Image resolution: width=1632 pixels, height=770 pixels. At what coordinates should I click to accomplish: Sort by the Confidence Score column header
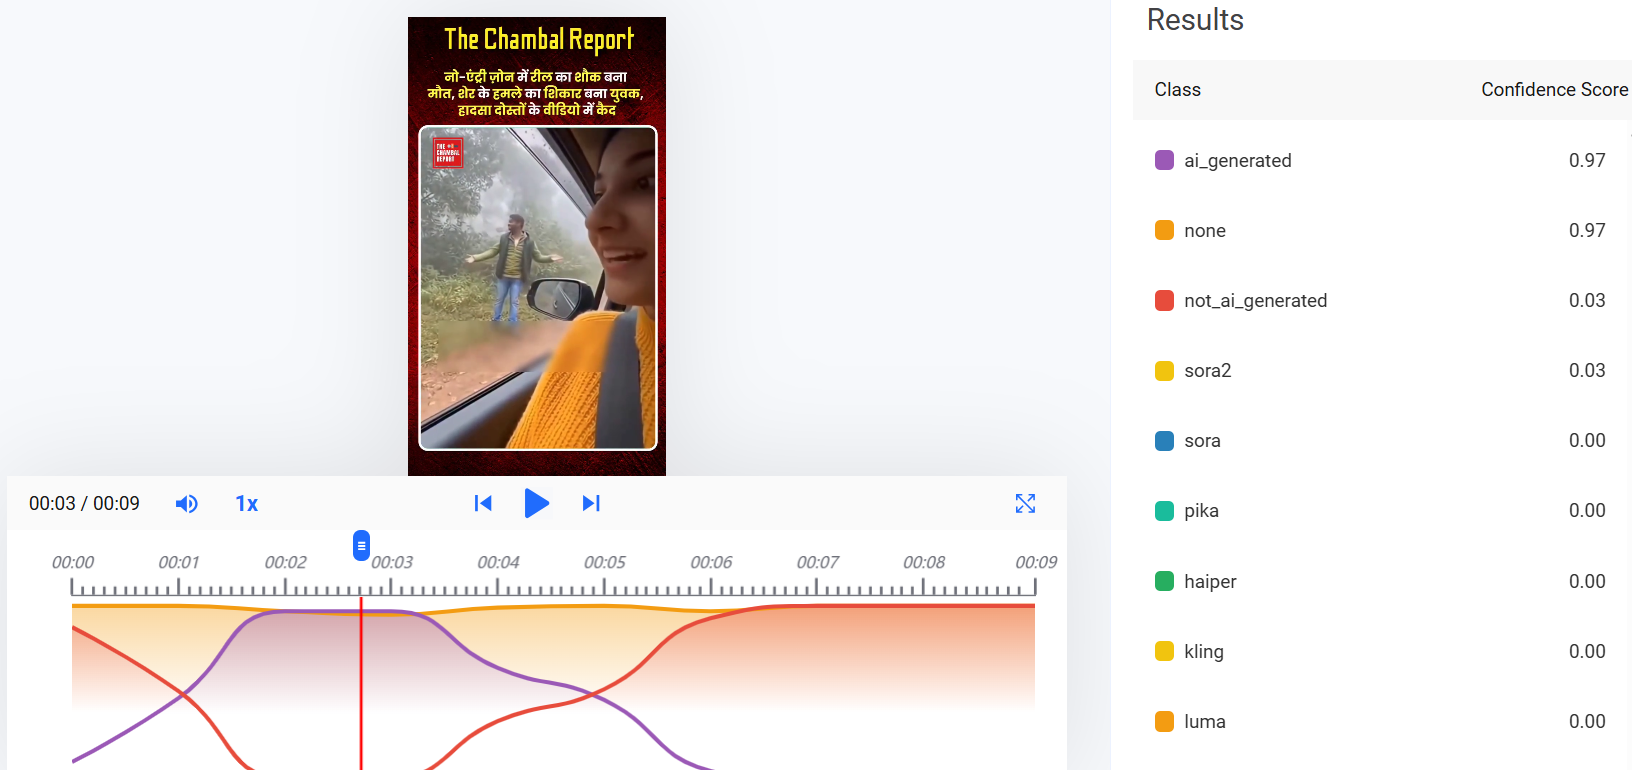coord(1553,90)
